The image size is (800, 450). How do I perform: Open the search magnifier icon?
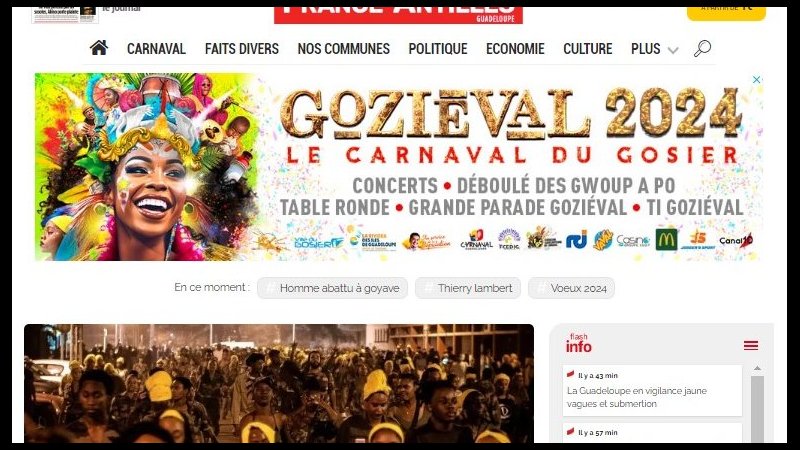[x=703, y=48]
